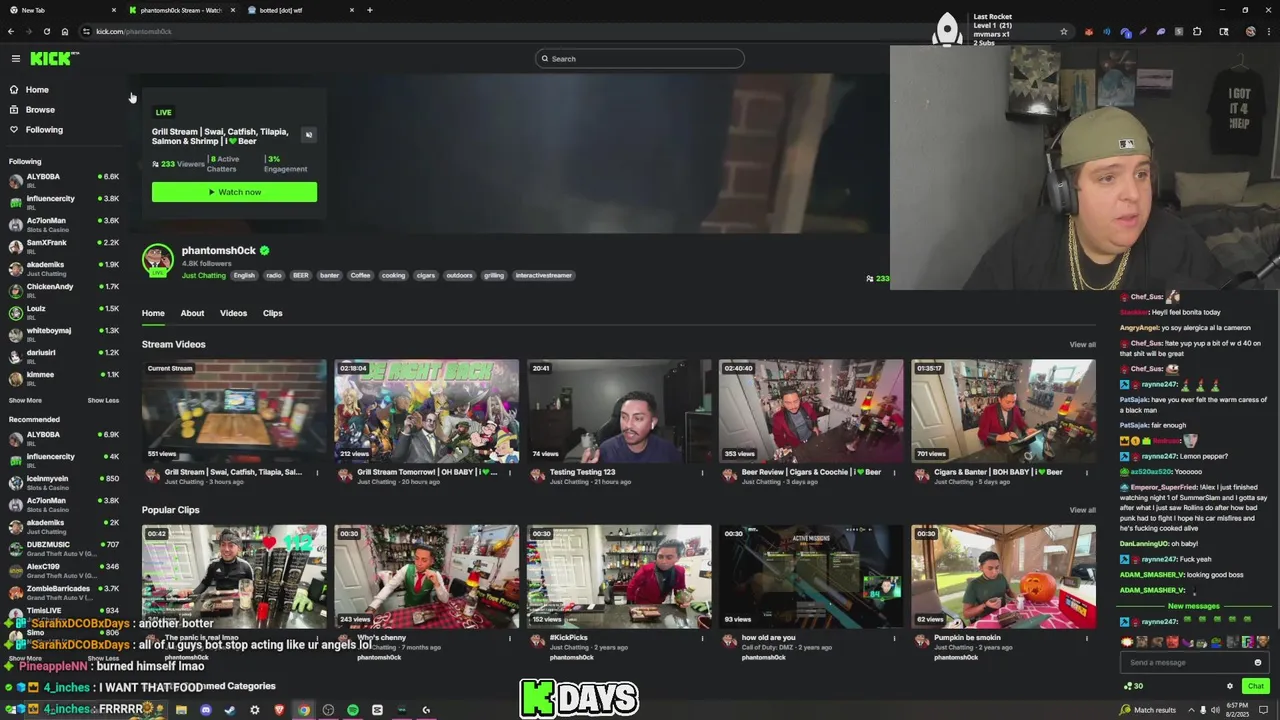Click the green Chat send button

pos(1256,686)
